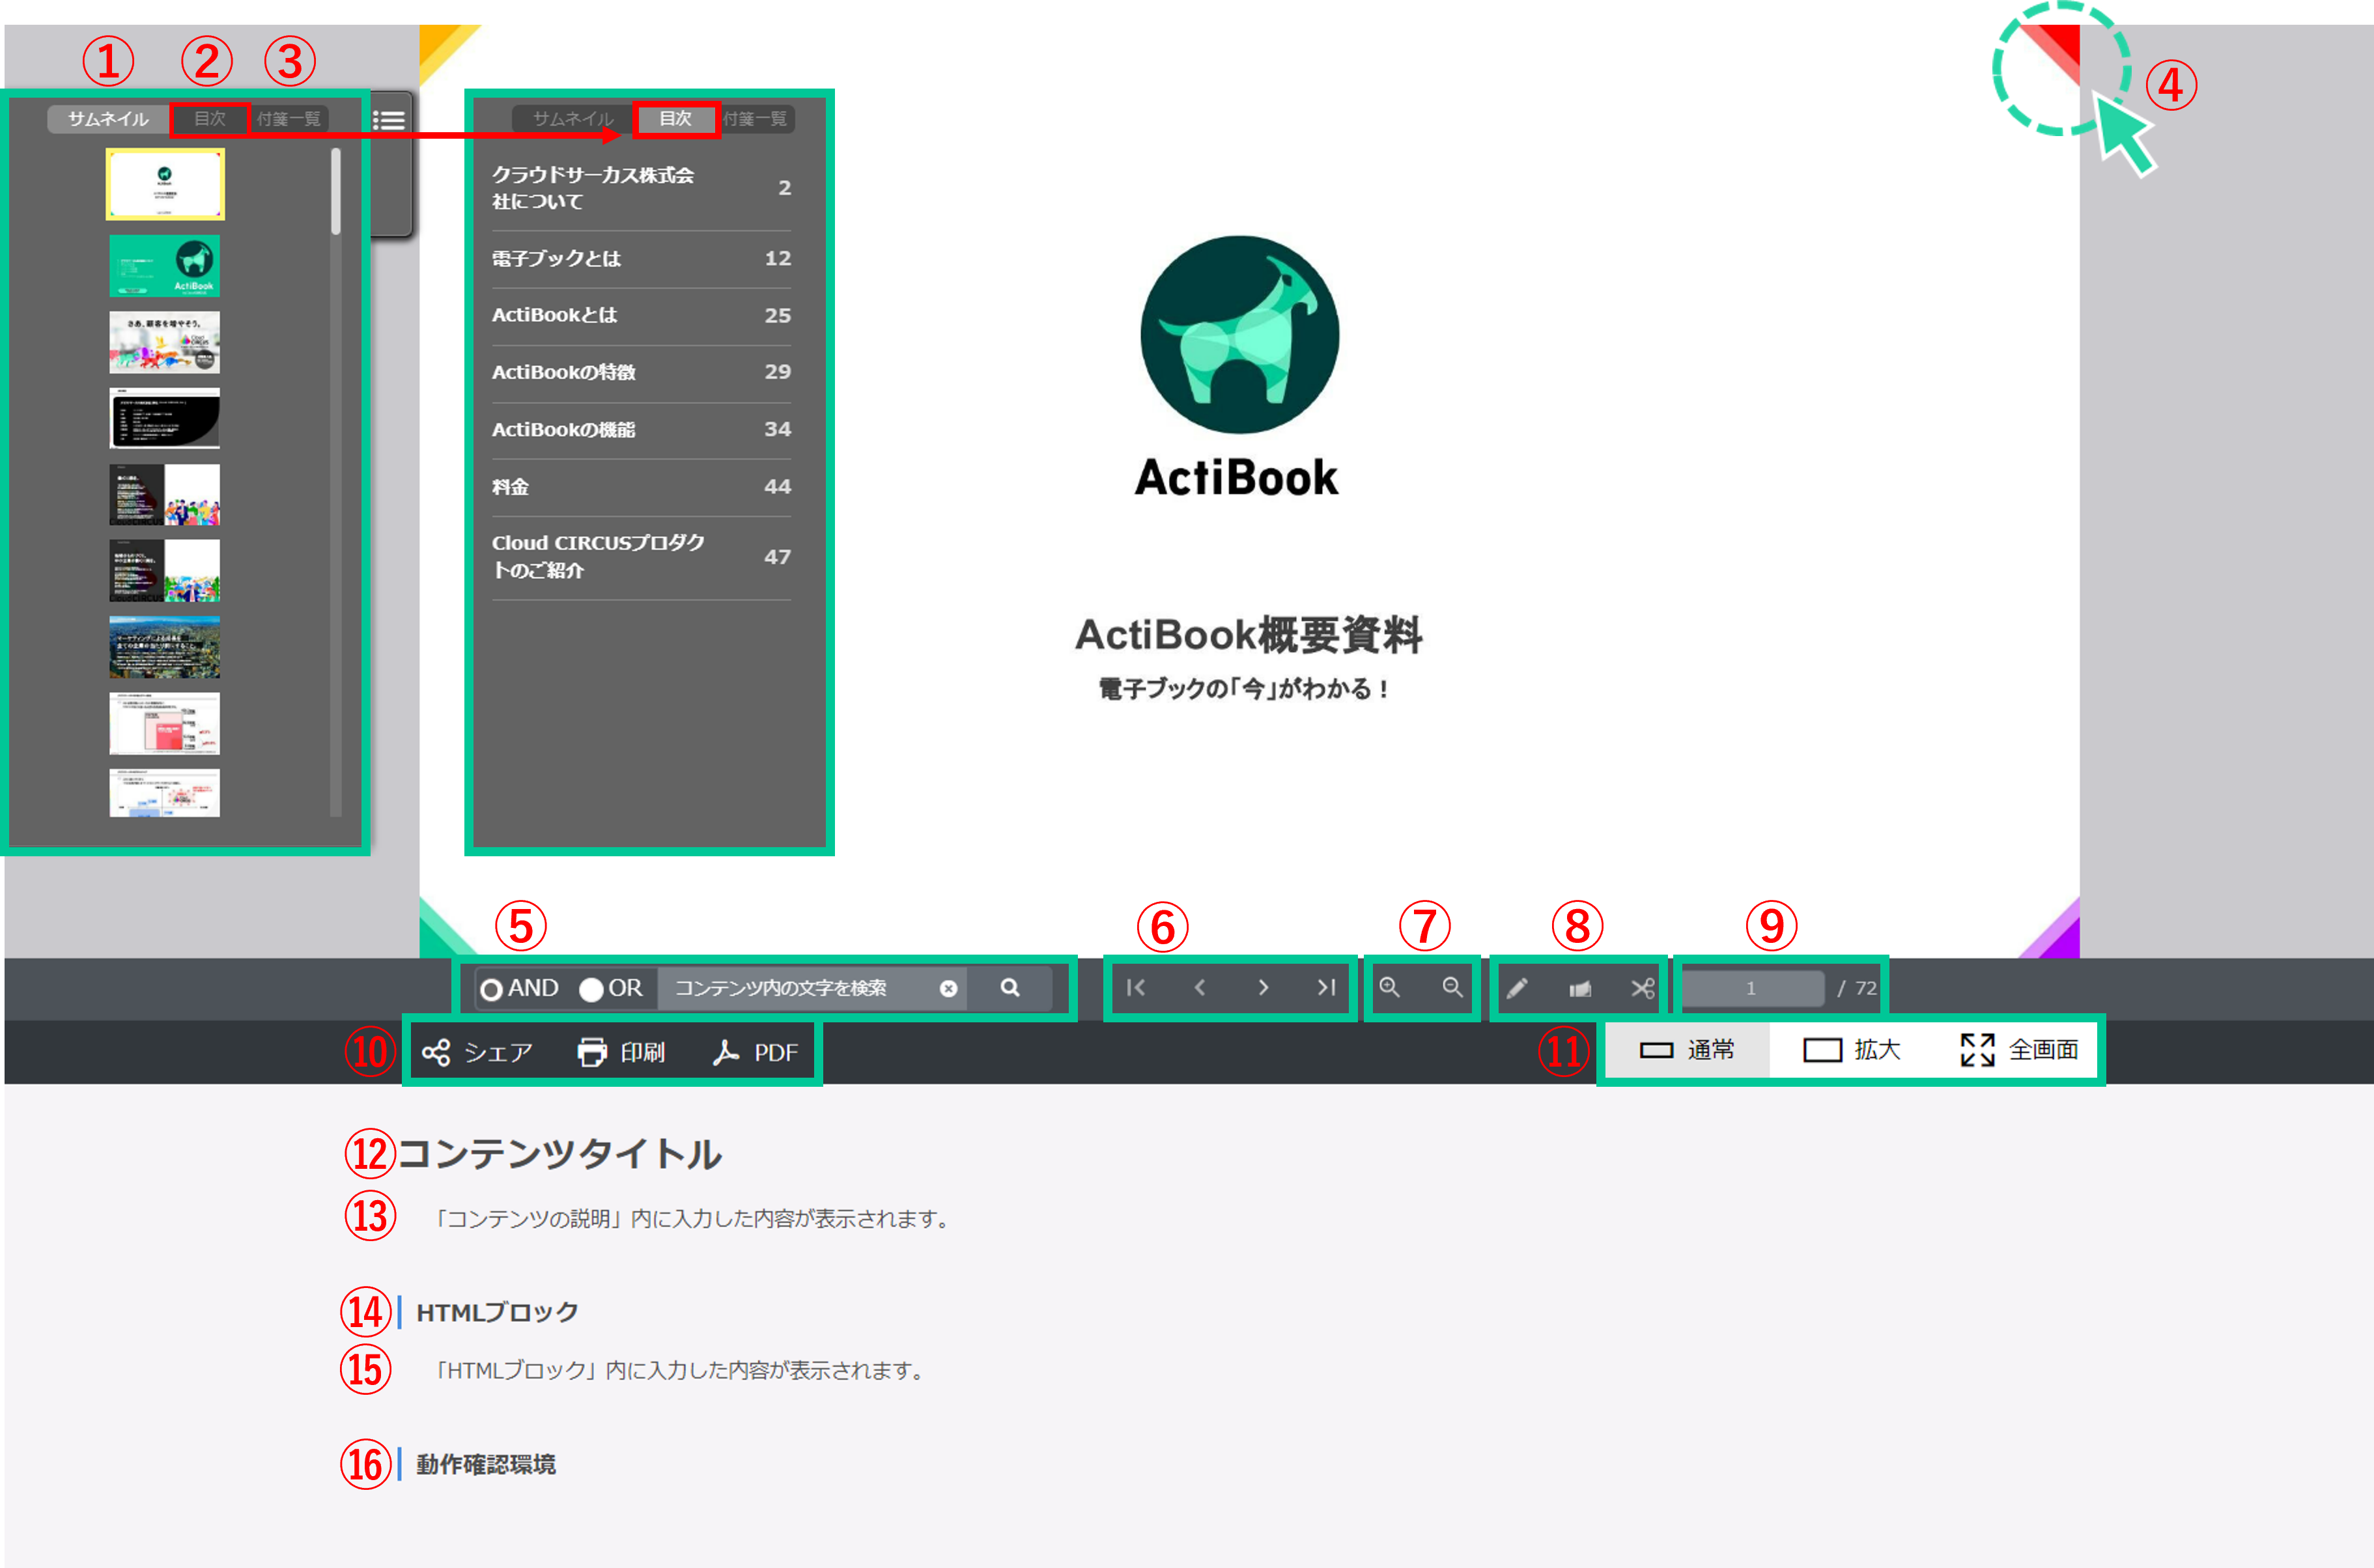The width and height of the screenshot is (2374, 1568).
Task: Click the zoom out magnifier
Action: [x=1452, y=988]
